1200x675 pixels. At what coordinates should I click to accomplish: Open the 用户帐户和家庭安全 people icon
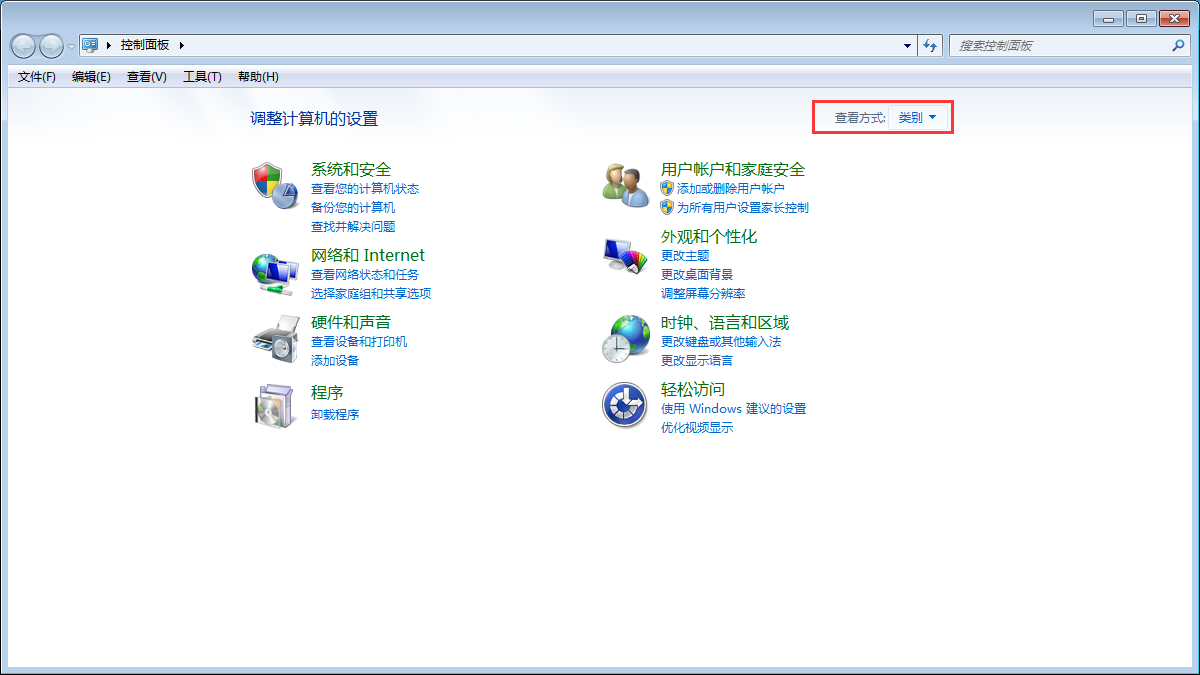(x=626, y=185)
